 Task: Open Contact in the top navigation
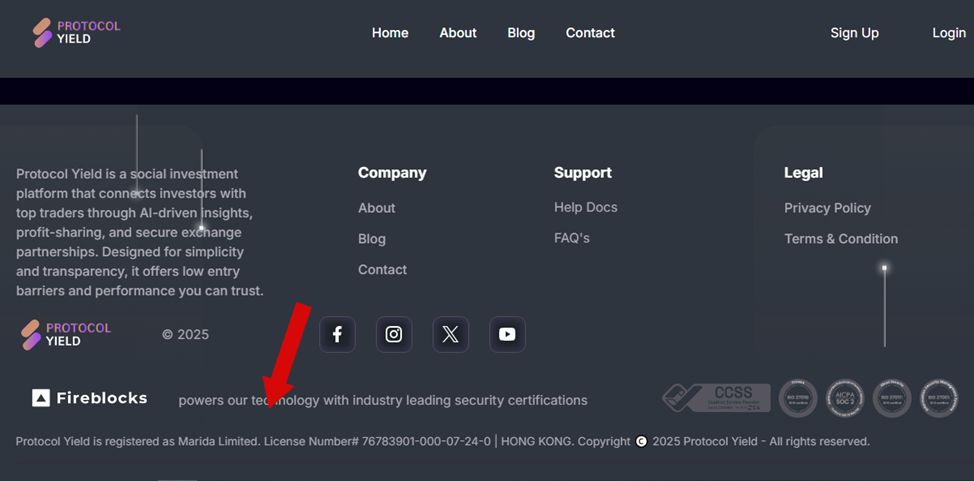tap(590, 33)
